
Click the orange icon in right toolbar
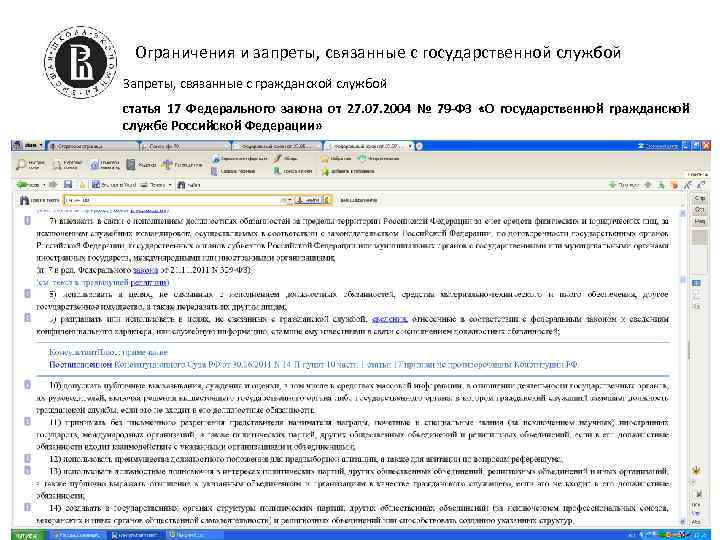tap(674, 185)
